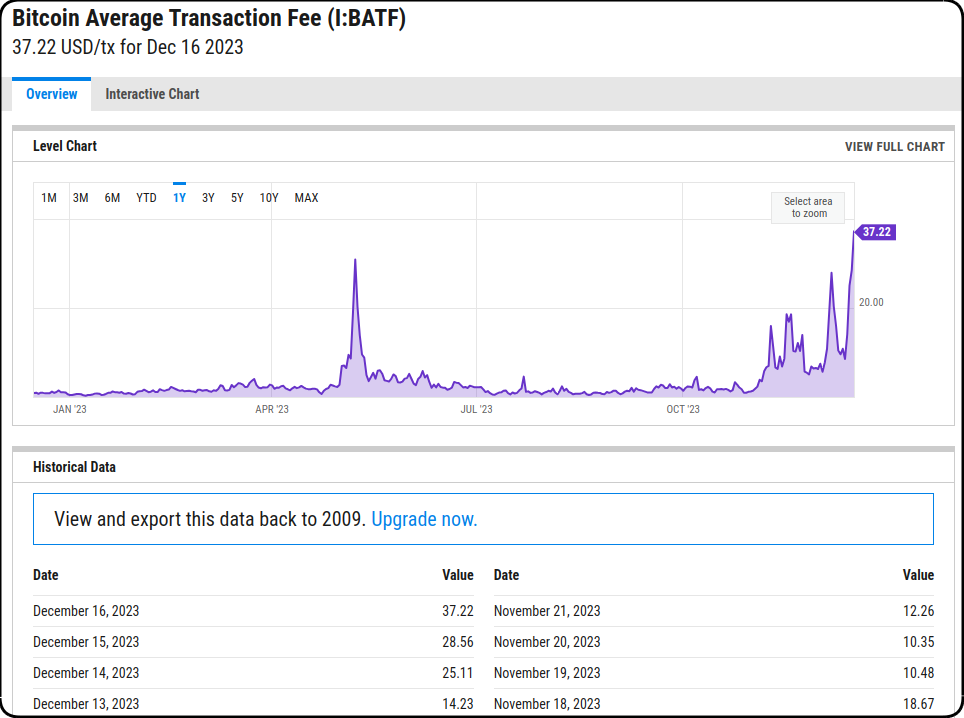Click the Upgrade now link
The image size is (964, 718).
[424, 519]
